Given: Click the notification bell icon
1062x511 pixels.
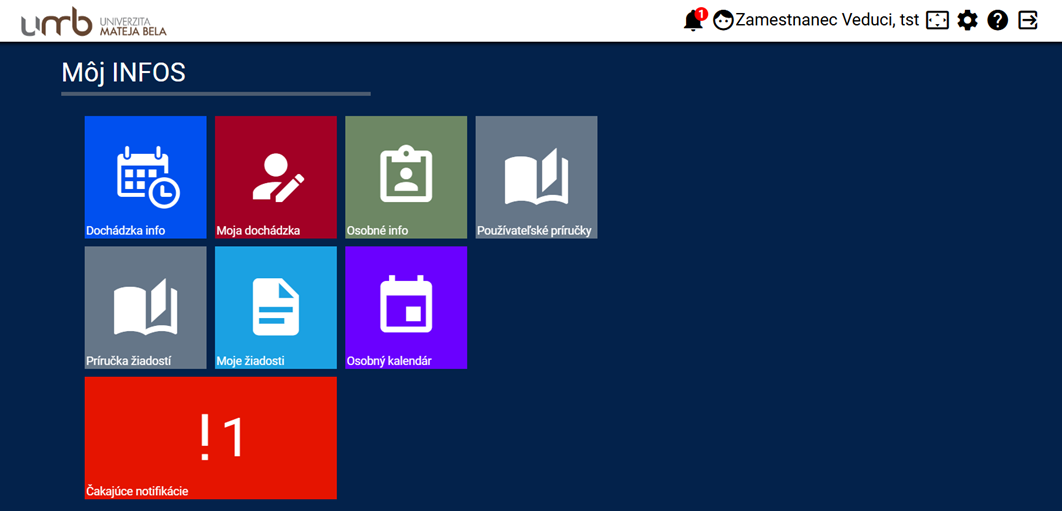Looking at the screenshot, I should 693,21.
